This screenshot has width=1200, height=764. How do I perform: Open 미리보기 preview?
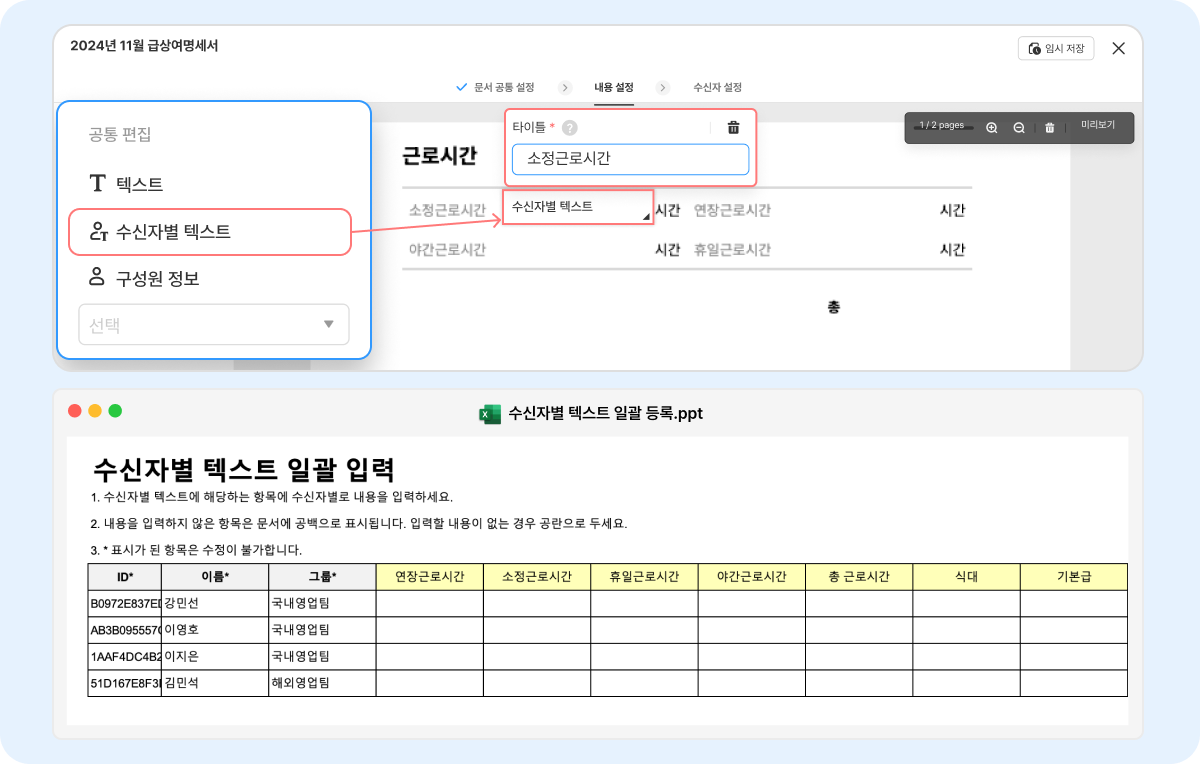[x=1097, y=126]
